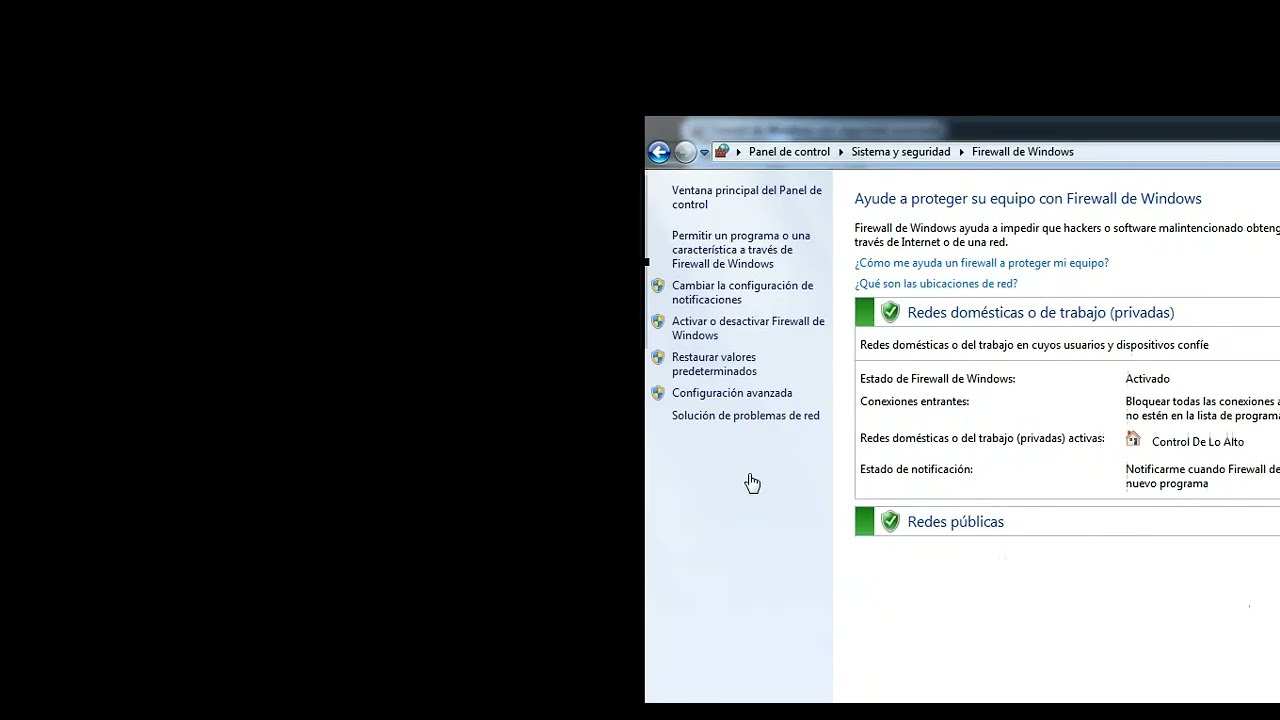
Task: Click Conexiones entrantes label
Action: point(914,402)
